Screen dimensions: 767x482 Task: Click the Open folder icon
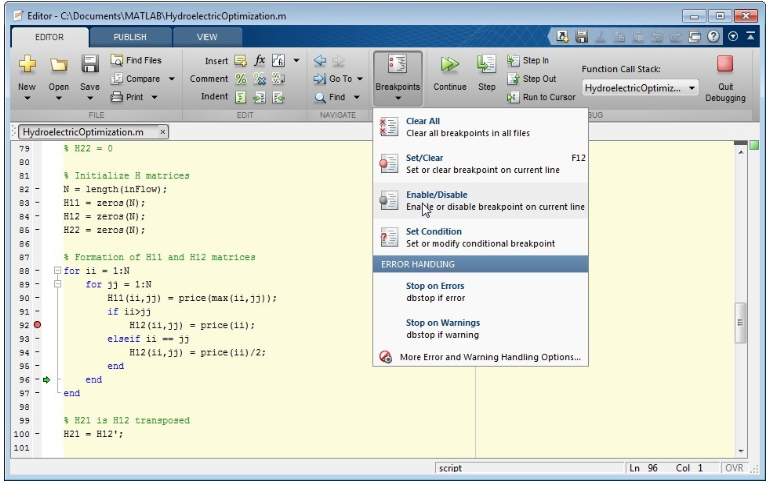[x=59, y=65]
